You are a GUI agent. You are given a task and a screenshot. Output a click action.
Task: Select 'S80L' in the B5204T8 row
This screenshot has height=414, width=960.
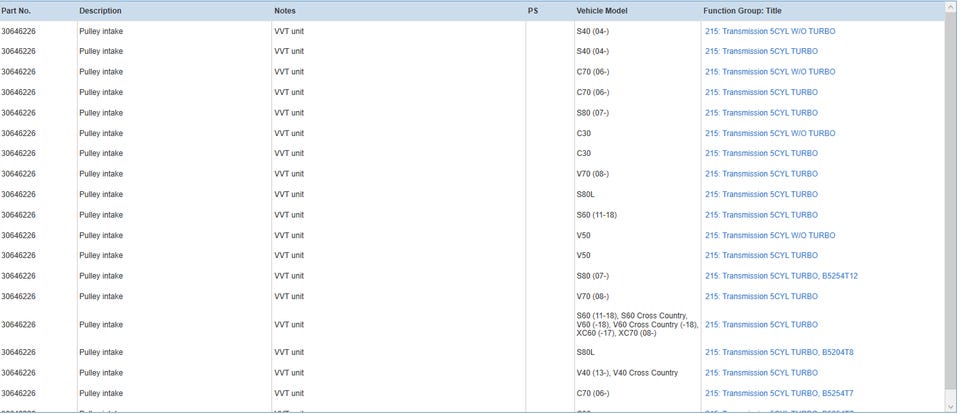coord(585,352)
